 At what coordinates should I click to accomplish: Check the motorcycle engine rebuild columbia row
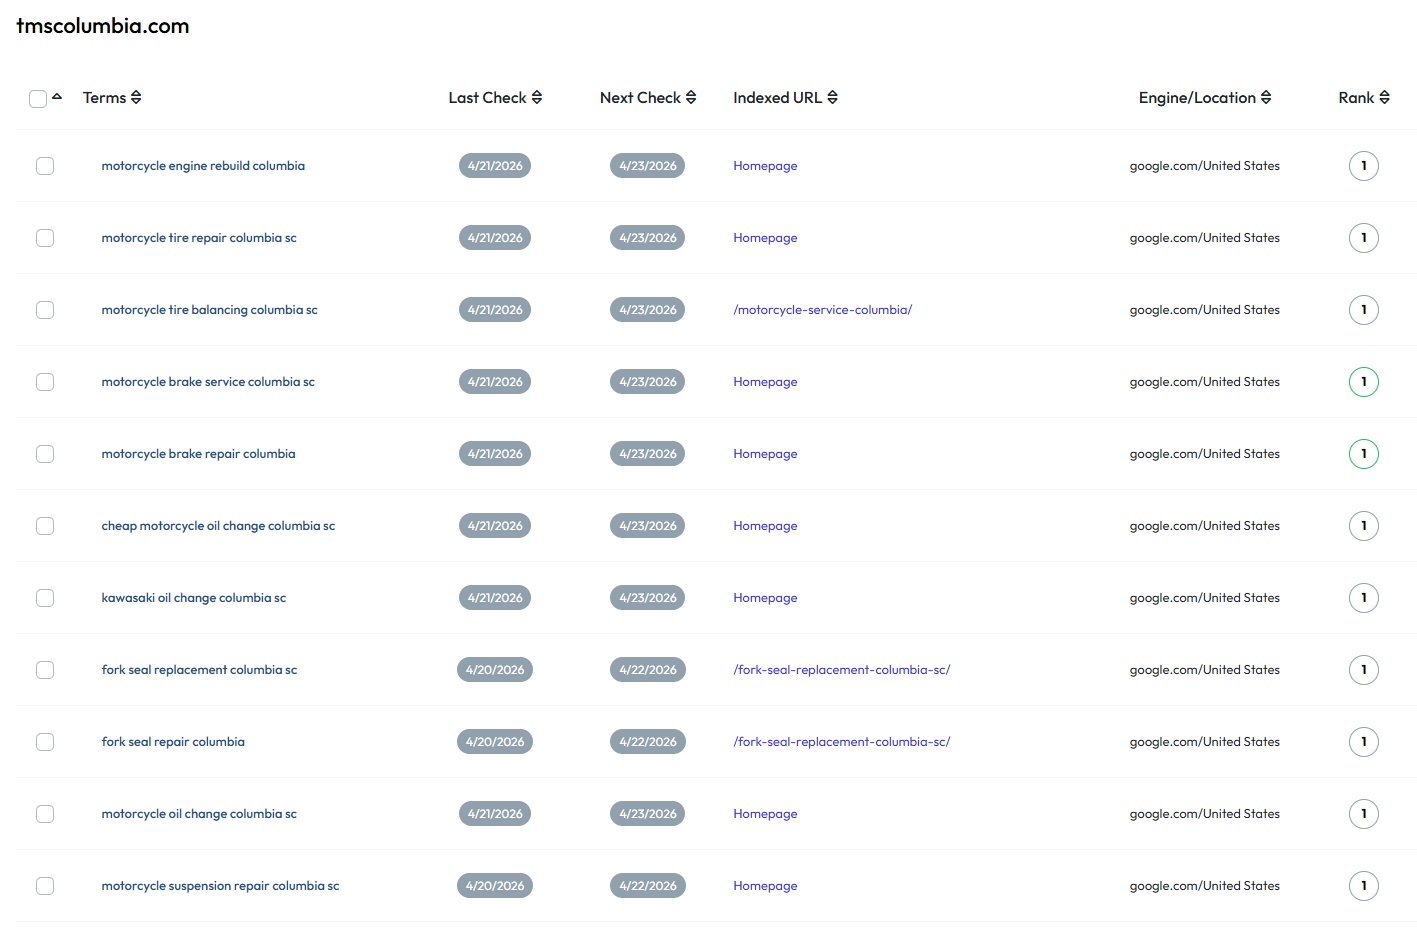(45, 166)
